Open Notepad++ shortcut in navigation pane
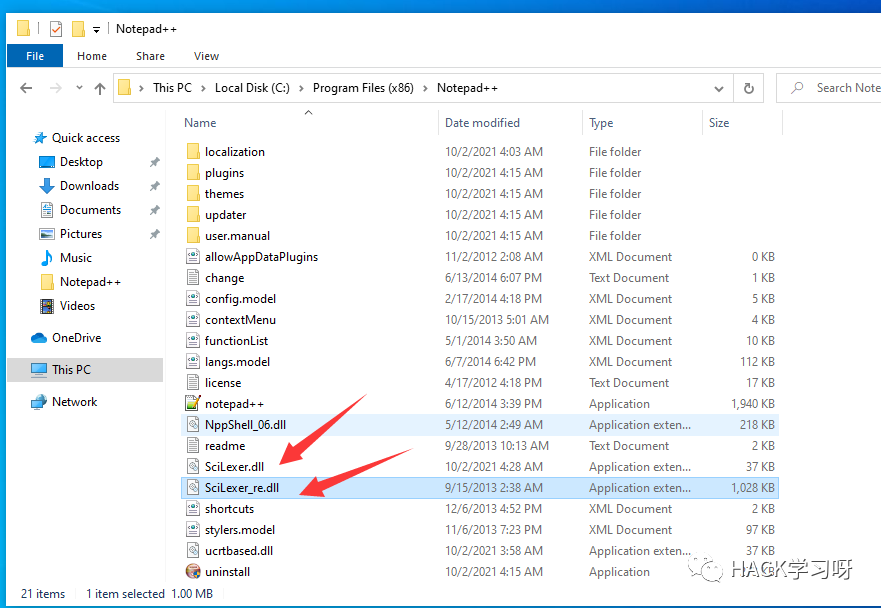This screenshot has width=881, height=608. [x=90, y=282]
